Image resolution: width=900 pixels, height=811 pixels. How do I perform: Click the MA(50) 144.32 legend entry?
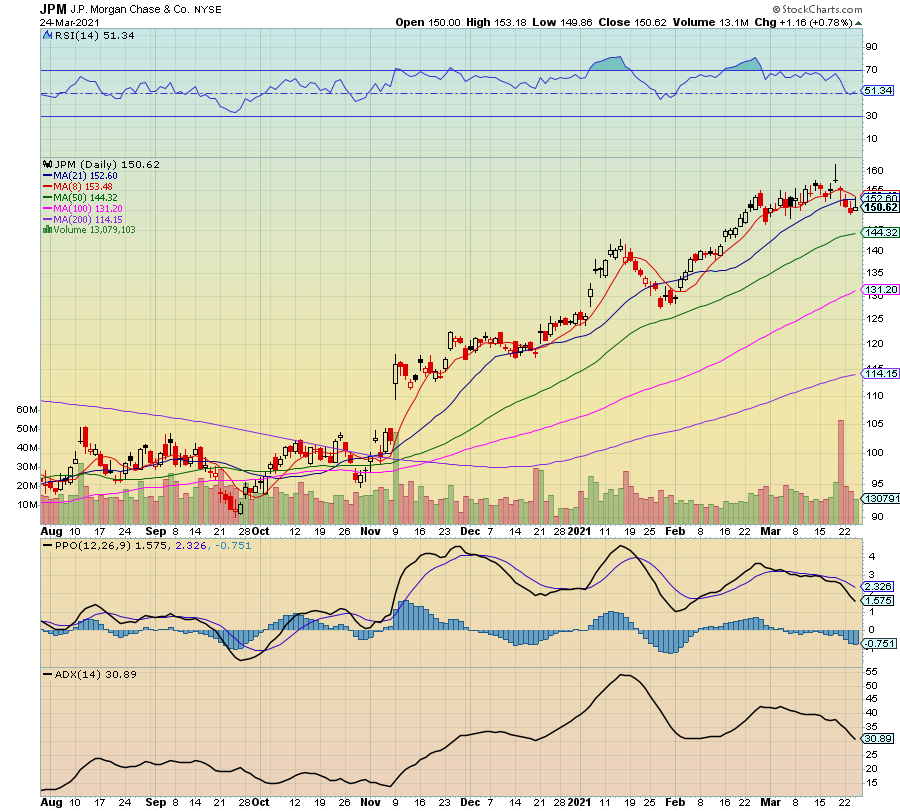pos(80,197)
